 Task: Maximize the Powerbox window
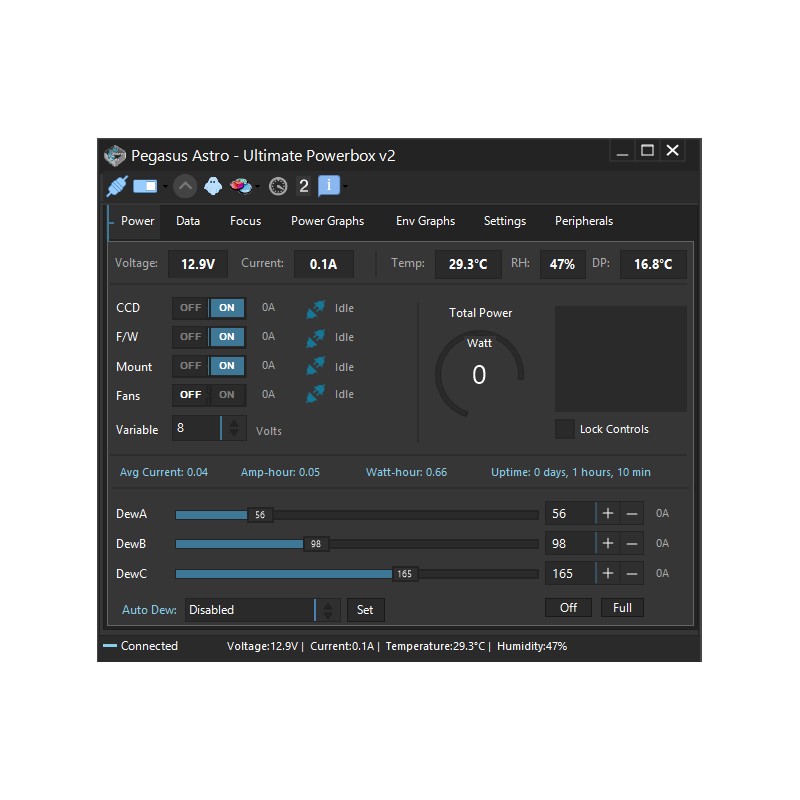(x=647, y=151)
